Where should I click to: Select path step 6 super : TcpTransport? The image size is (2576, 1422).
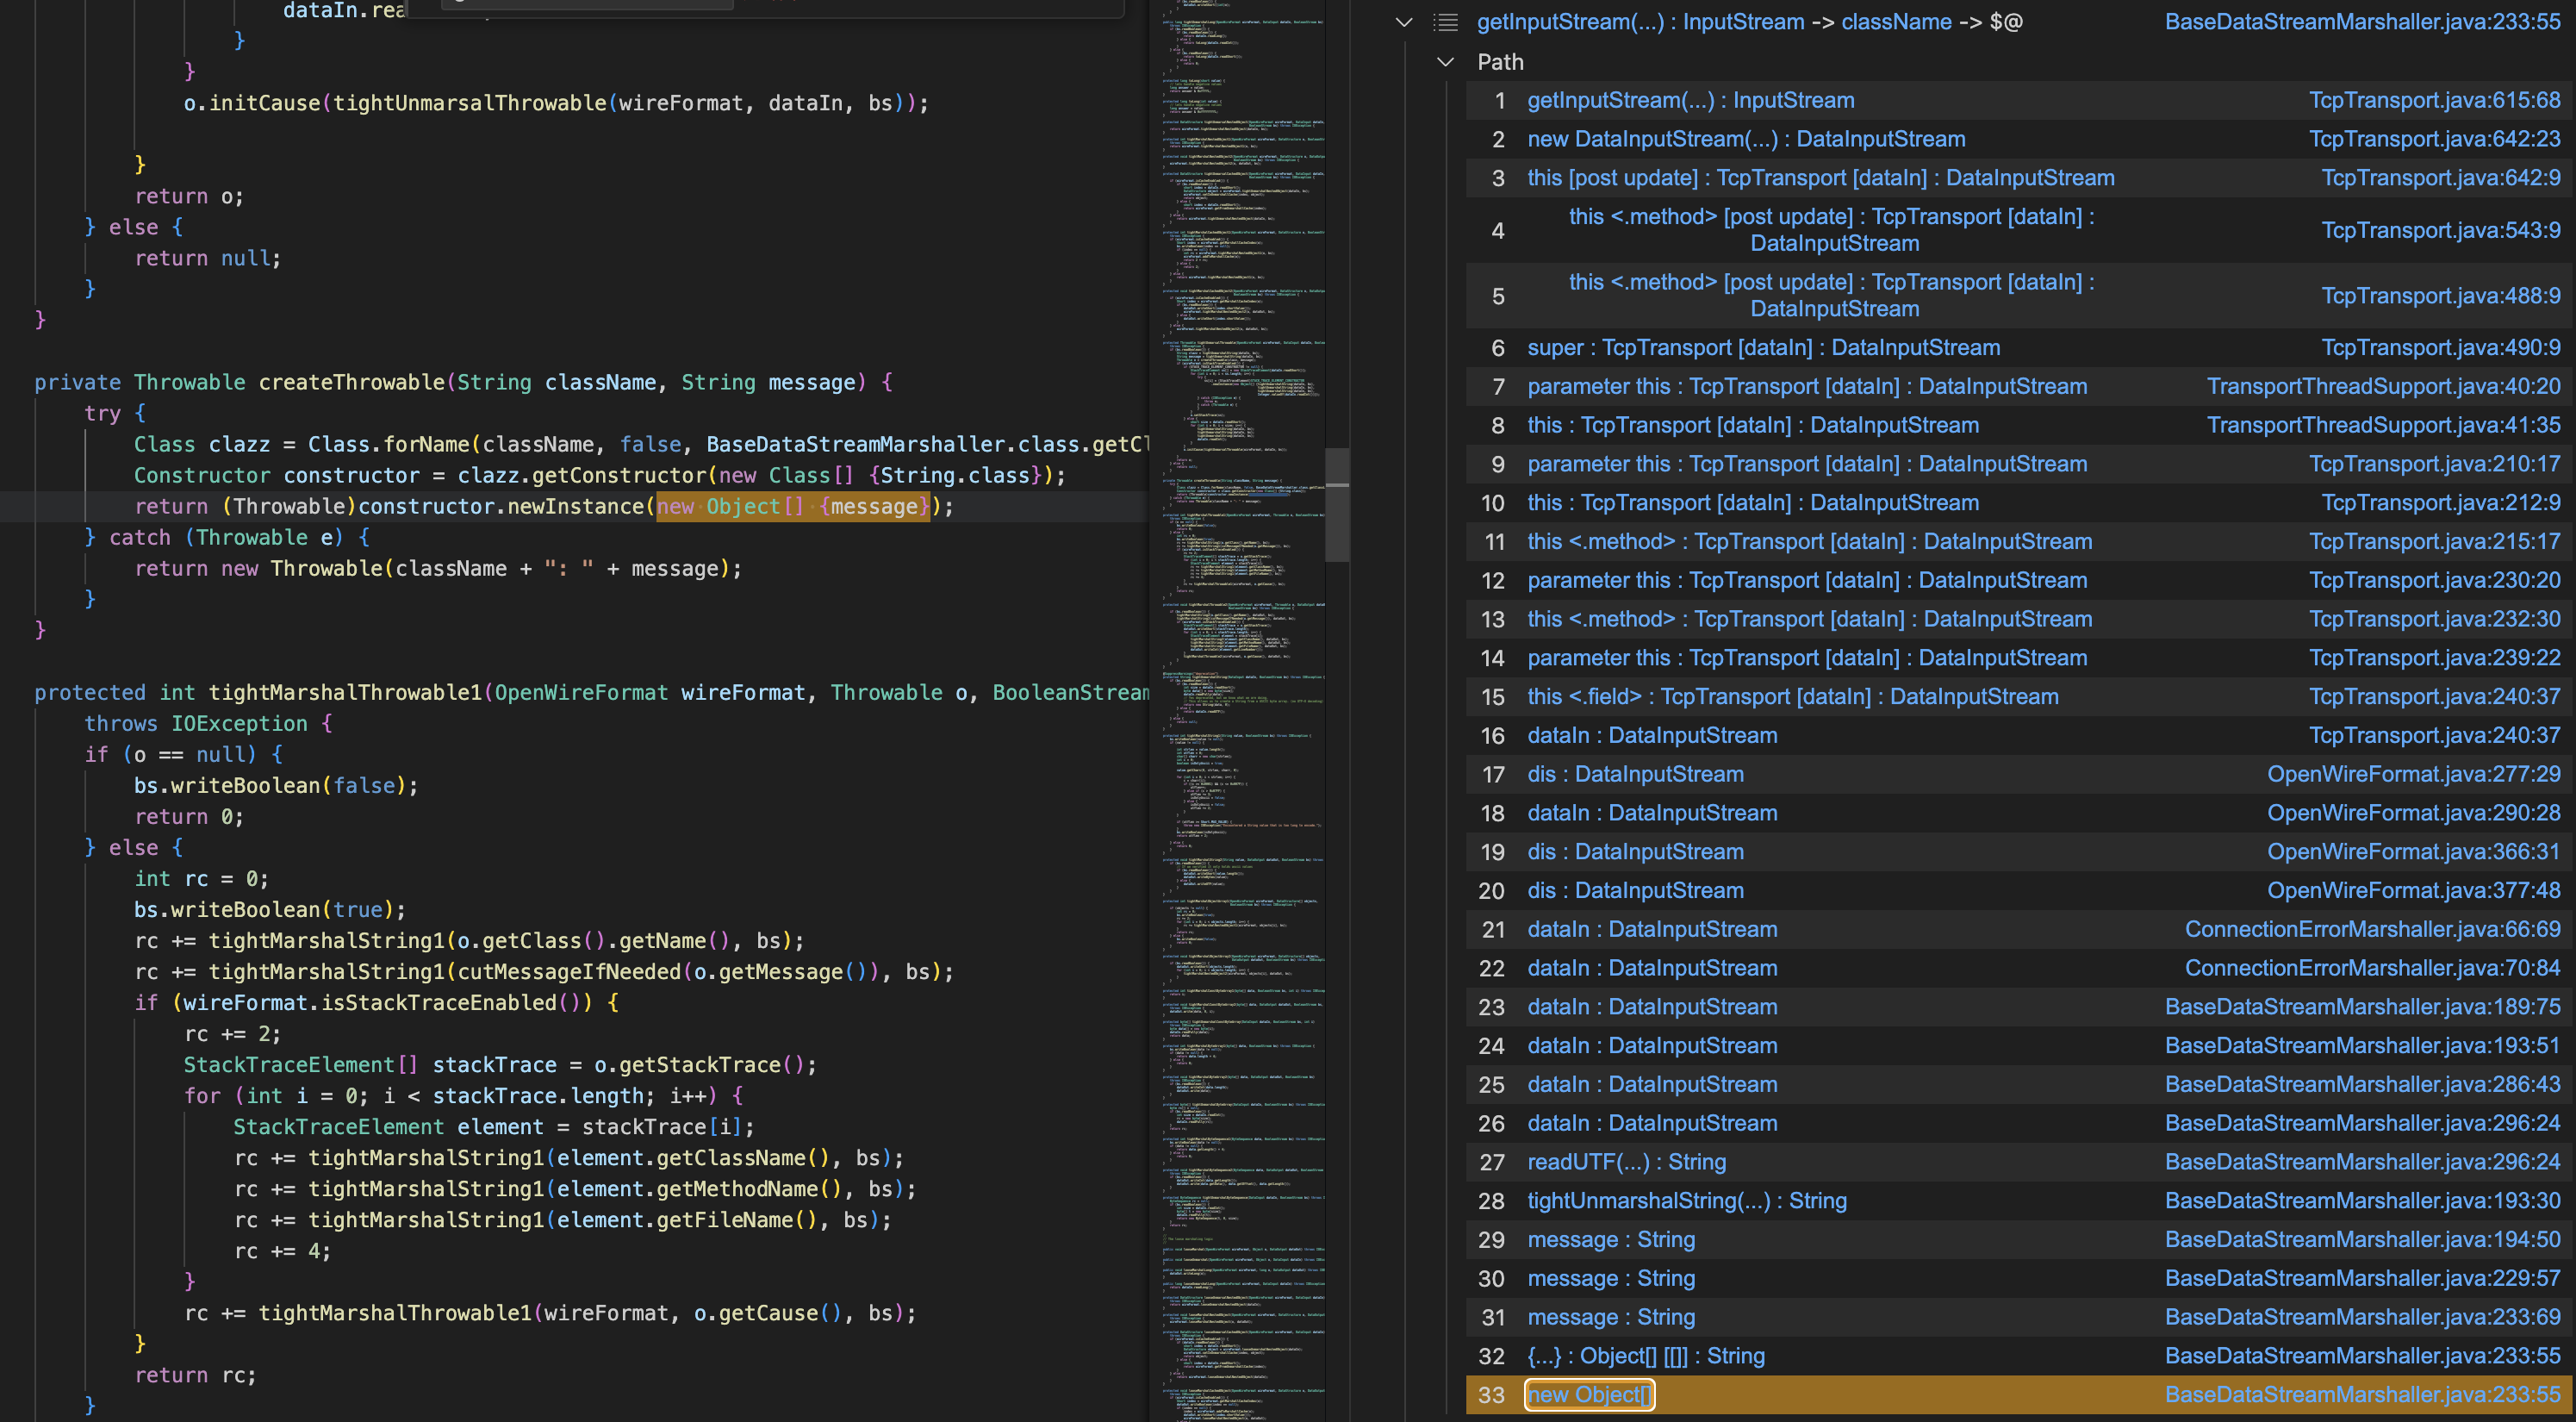(x=1763, y=347)
